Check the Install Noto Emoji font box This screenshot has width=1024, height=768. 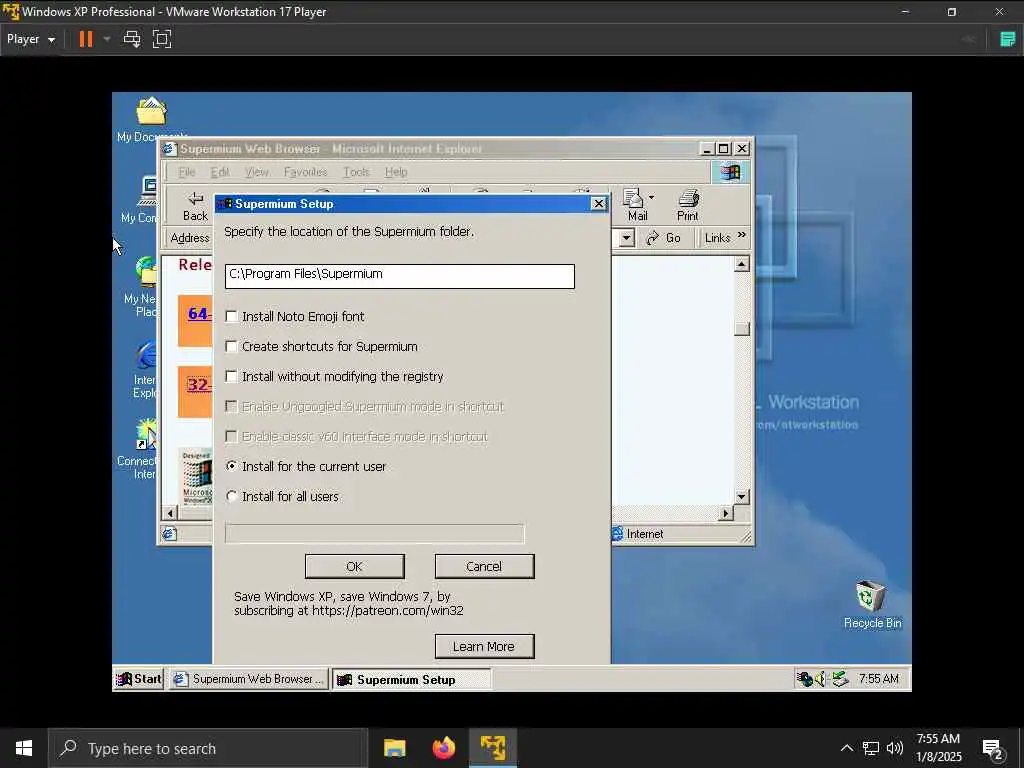[231, 317]
